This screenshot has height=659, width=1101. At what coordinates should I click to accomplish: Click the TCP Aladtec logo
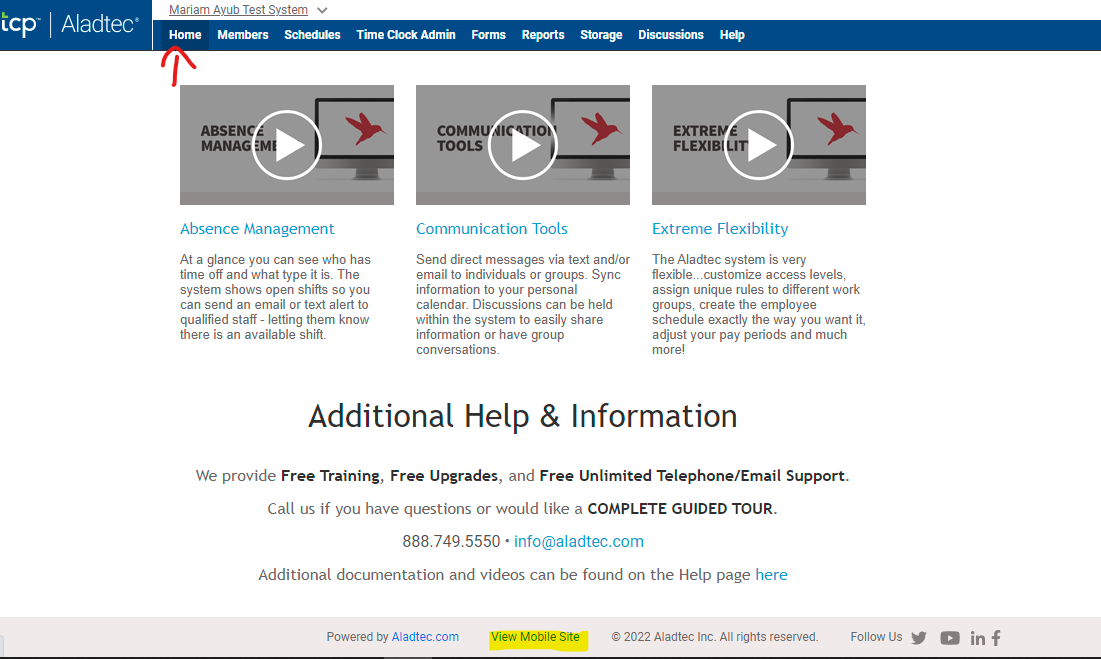[x=70, y=25]
